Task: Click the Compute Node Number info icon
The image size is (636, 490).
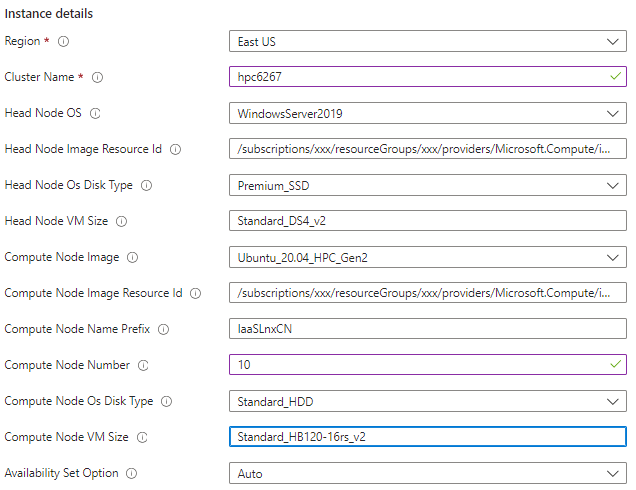Action: (x=143, y=365)
